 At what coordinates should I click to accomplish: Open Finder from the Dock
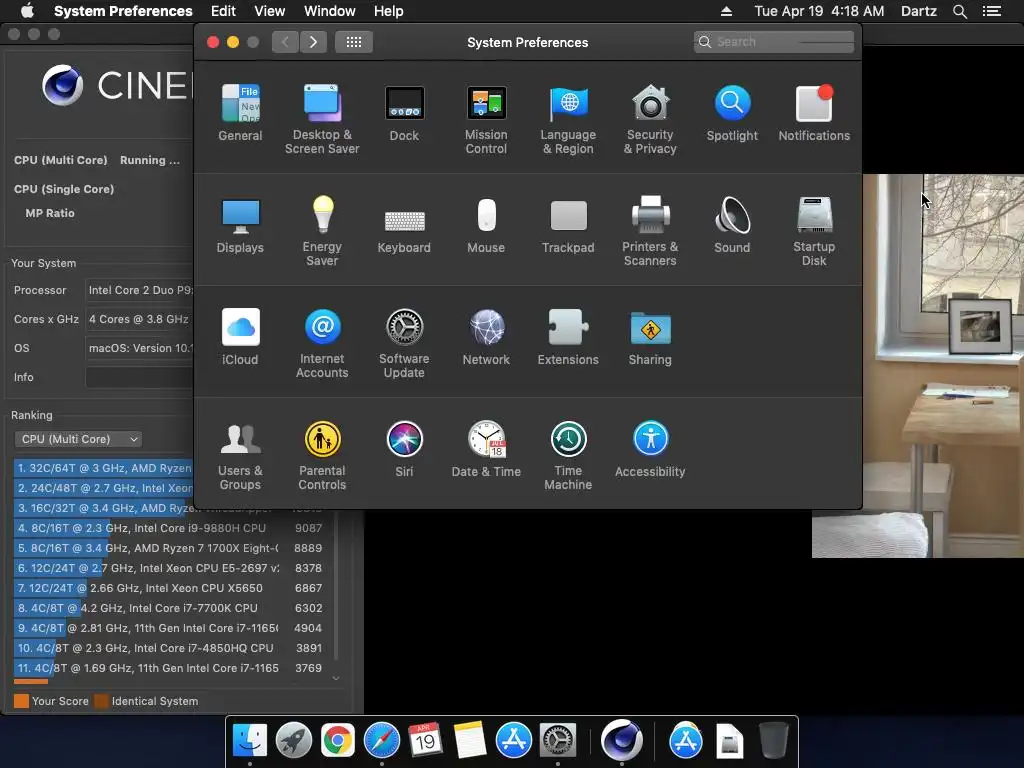tap(250, 741)
